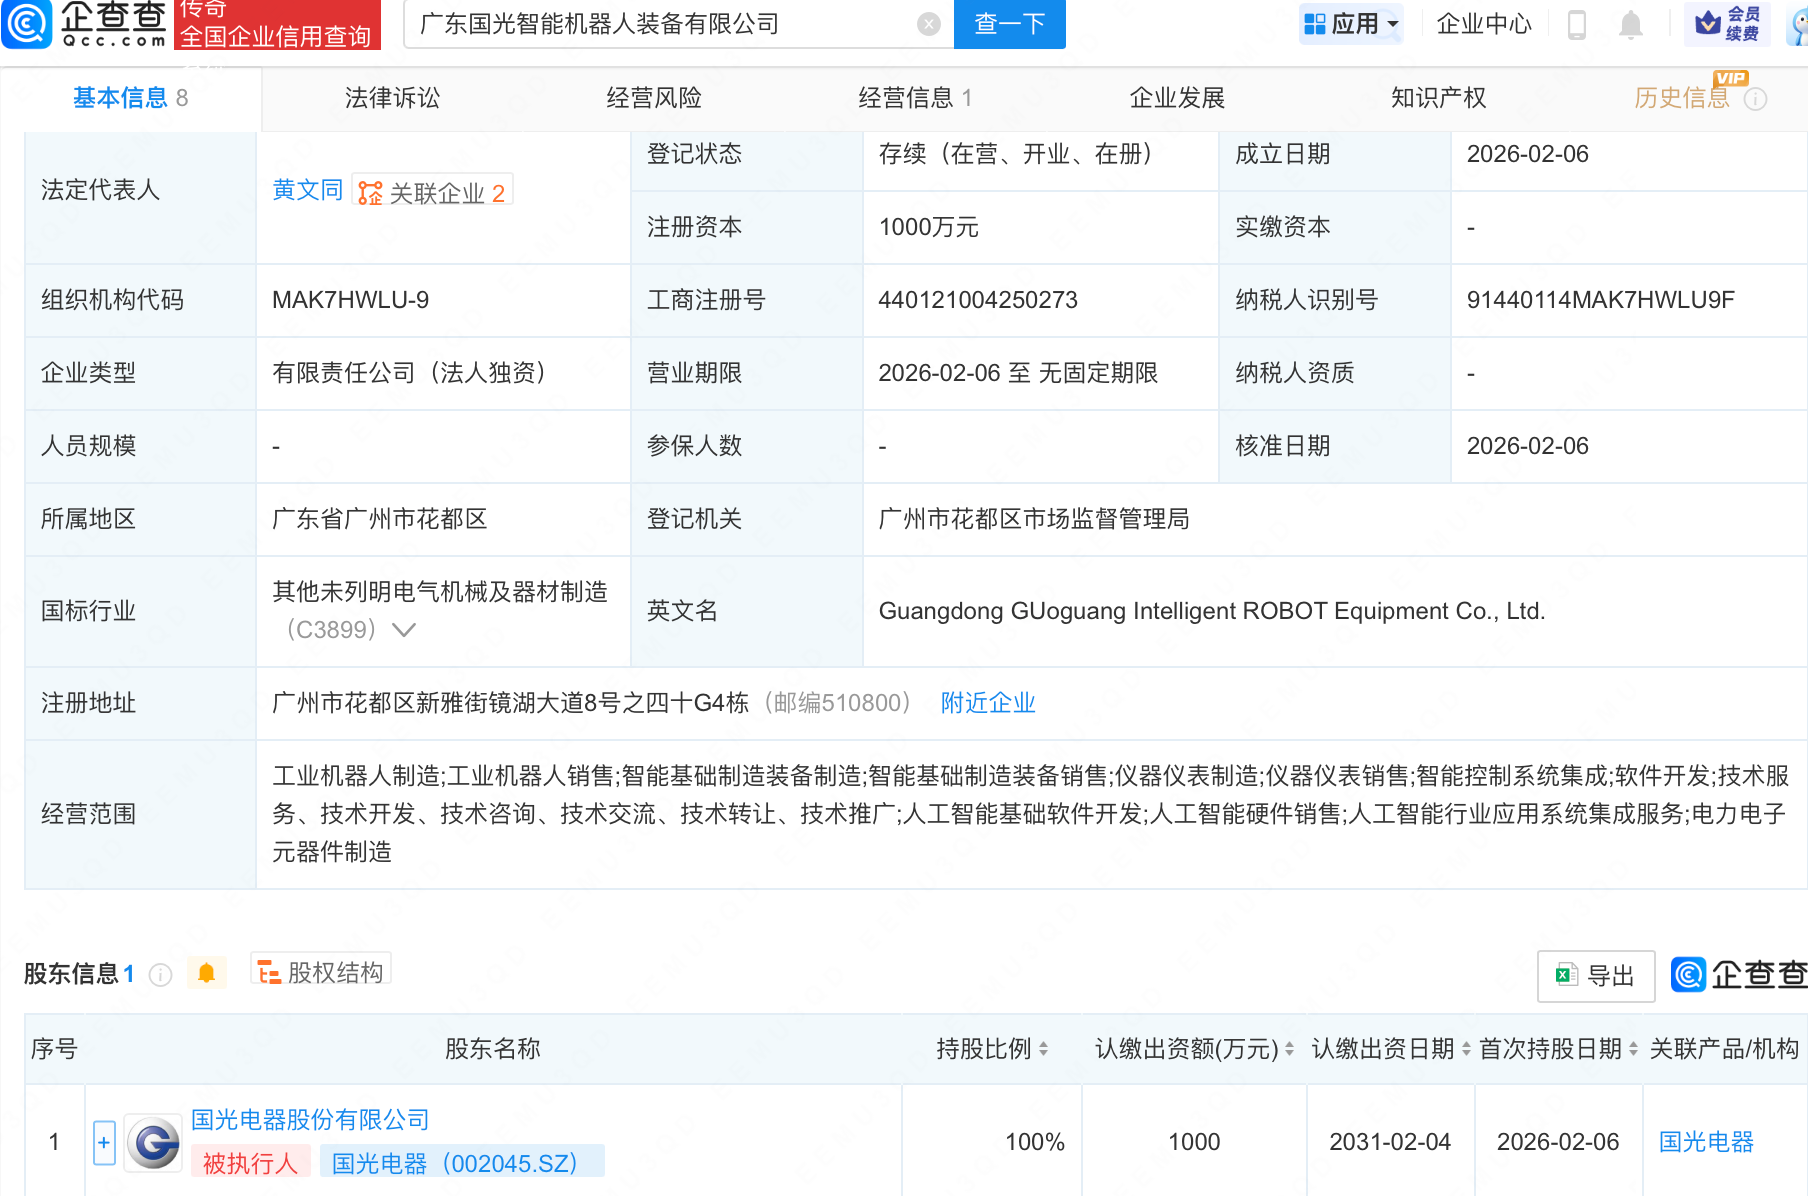
Task: Select the English company name text
Action: 1212,611
